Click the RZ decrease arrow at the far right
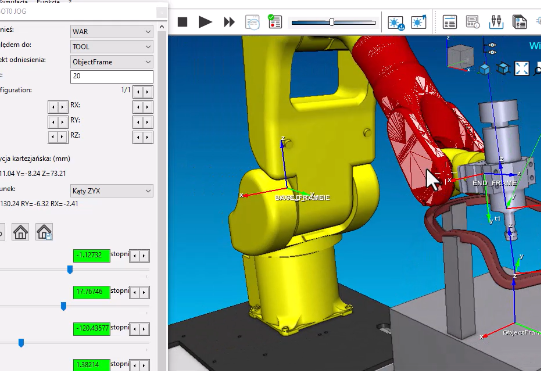Image resolution: width=541 pixels, height=371 pixels. tap(138, 137)
